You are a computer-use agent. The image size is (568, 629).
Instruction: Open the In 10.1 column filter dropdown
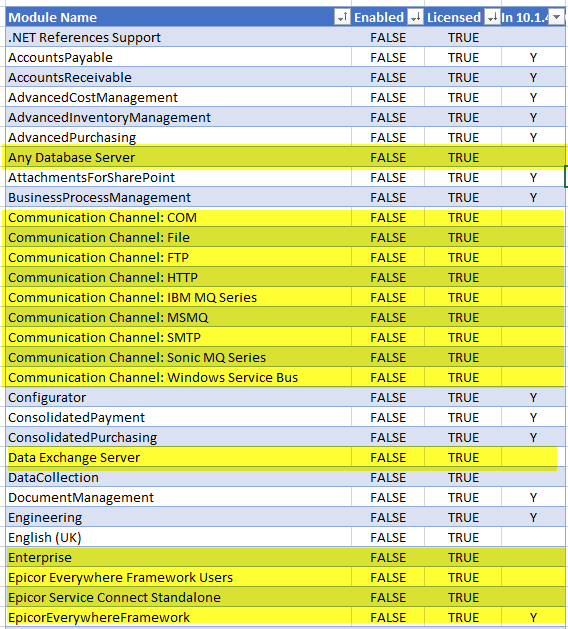pos(556,17)
